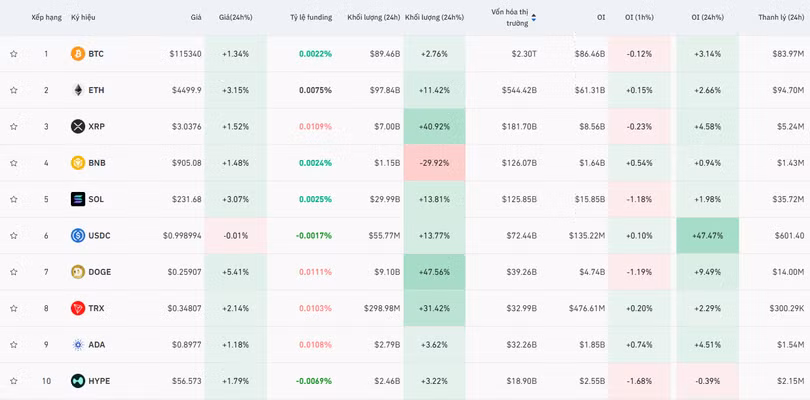This screenshot has width=810, height=400.
Task: Click the OI (24h) column header
Action: point(708,17)
